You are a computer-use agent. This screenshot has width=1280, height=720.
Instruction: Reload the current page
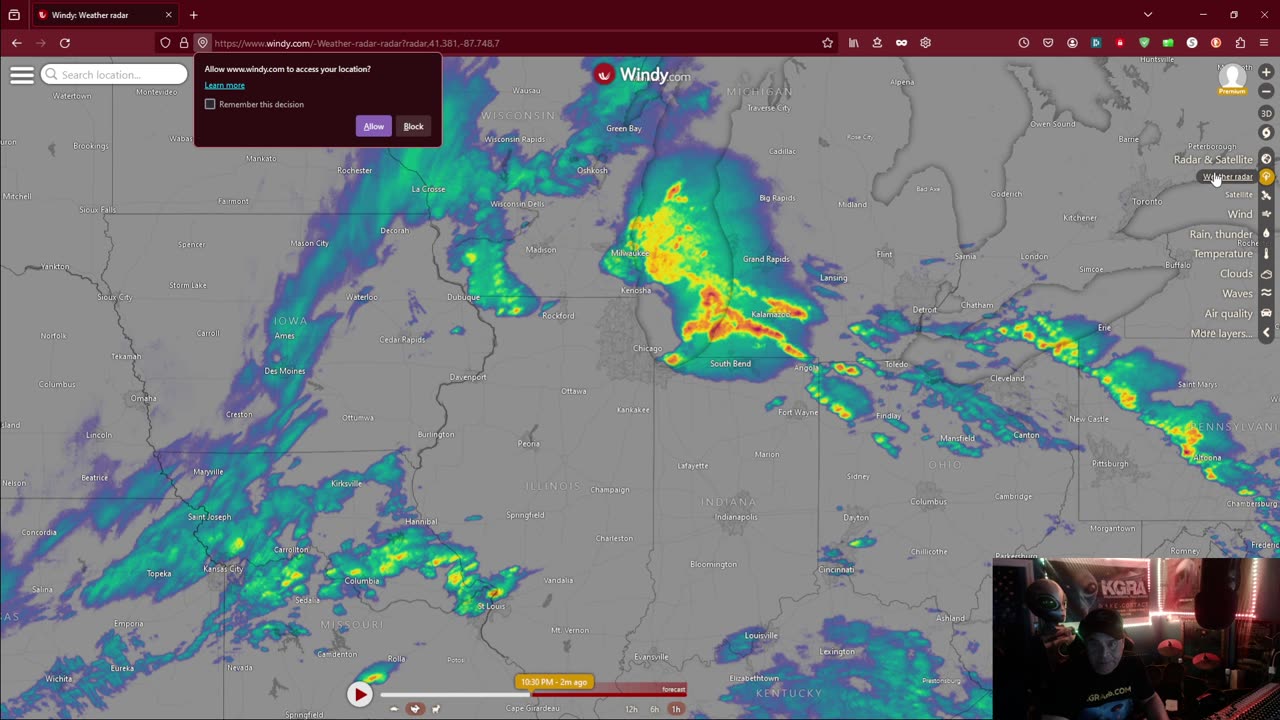pos(65,43)
